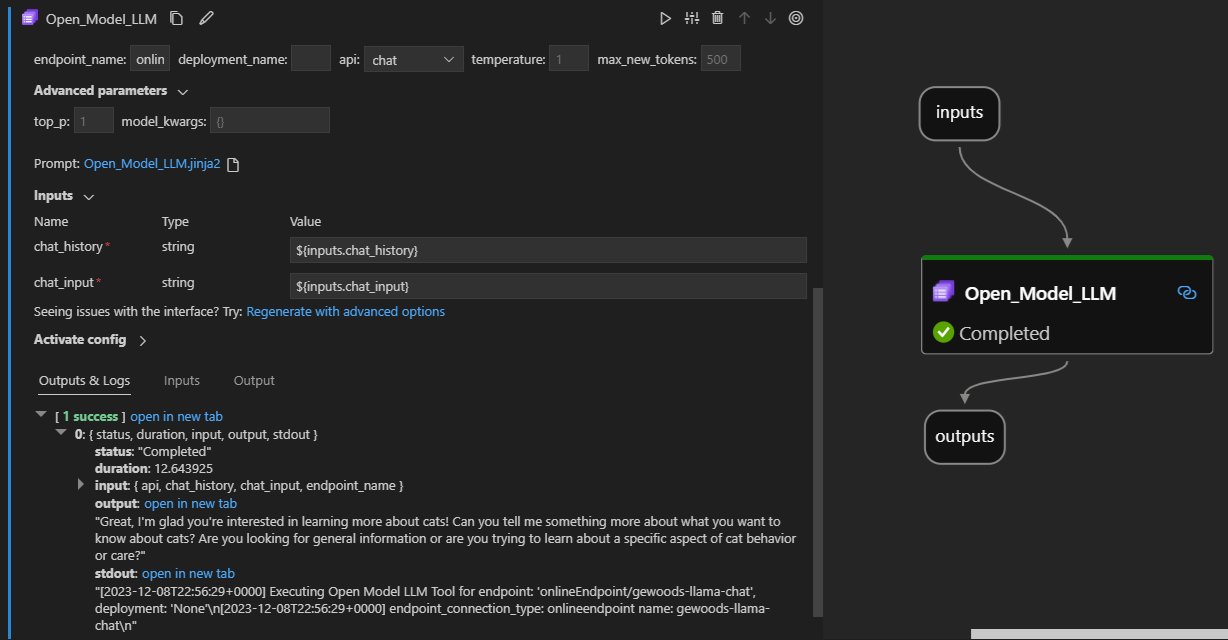1228x640 pixels.
Task: Run the Open_Model_LLM flow
Action: point(664,17)
